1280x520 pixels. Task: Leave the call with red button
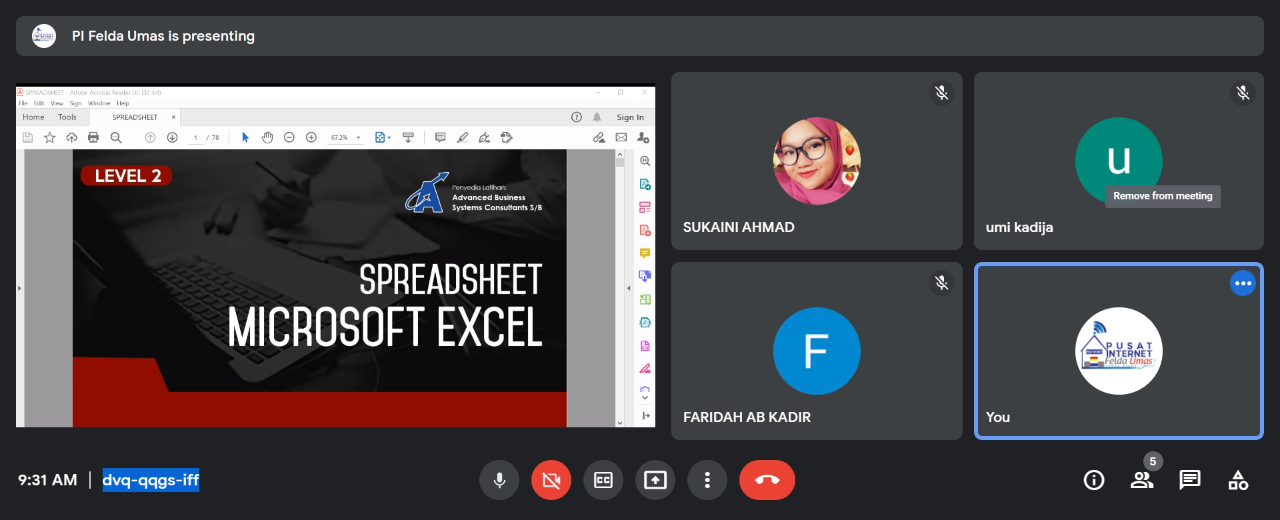[x=767, y=480]
